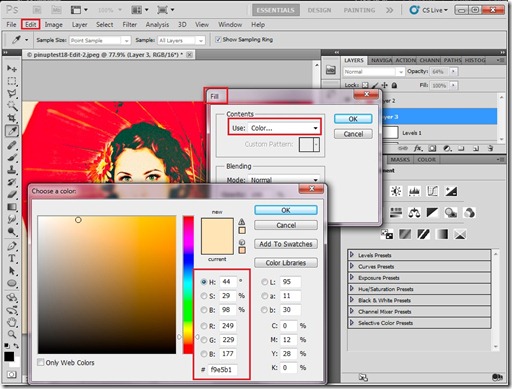Uncheck Show Sampling Ring
Image resolution: width=512 pixels, height=389 pixels.
tap(218, 40)
